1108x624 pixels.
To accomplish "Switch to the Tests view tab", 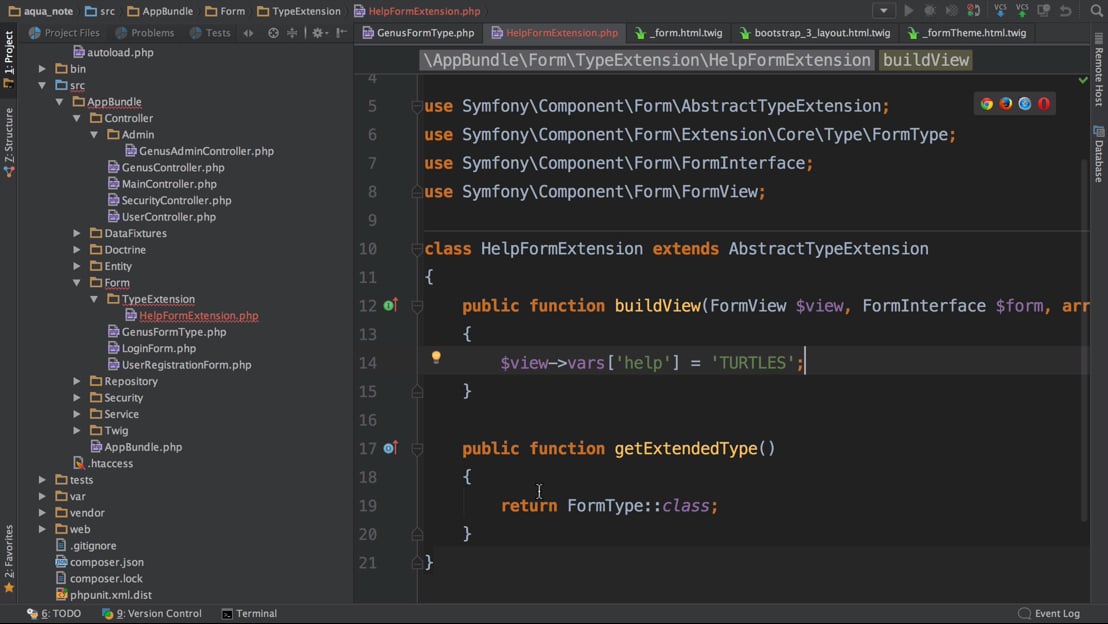I will click(x=211, y=33).
